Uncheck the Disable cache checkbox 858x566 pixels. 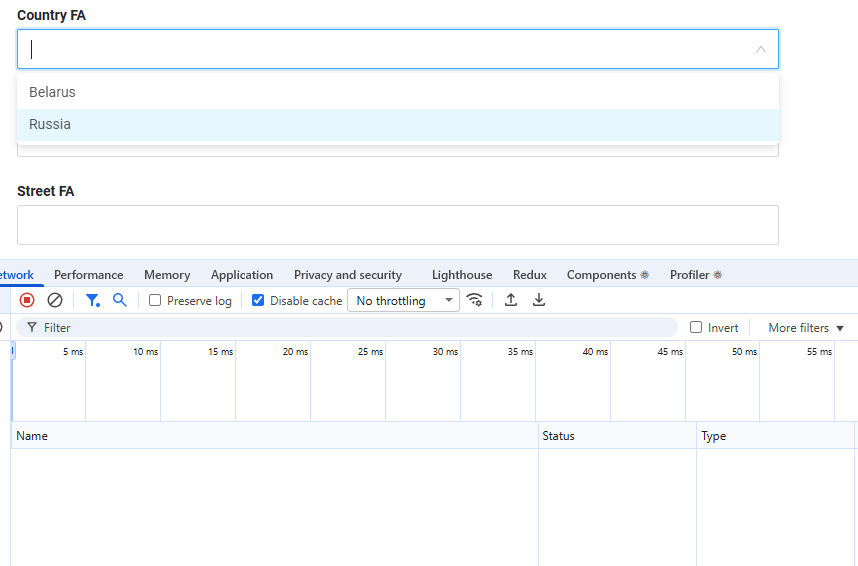click(258, 300)
